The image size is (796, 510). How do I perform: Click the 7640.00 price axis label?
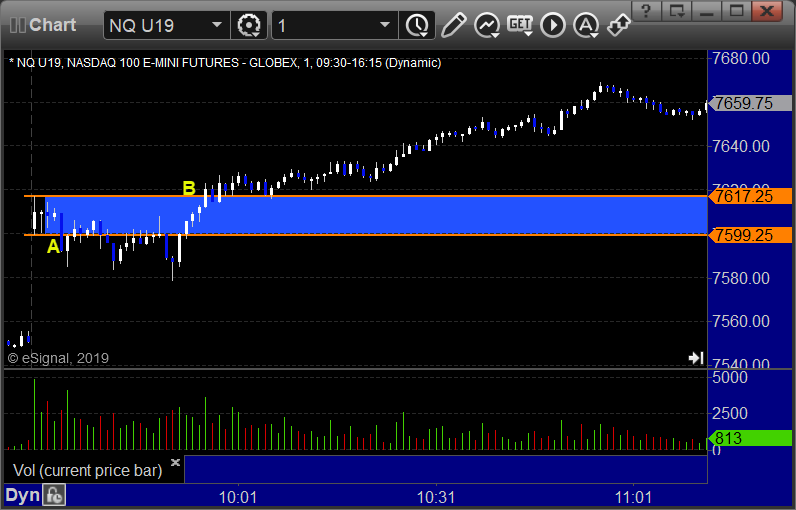[741, 146]
